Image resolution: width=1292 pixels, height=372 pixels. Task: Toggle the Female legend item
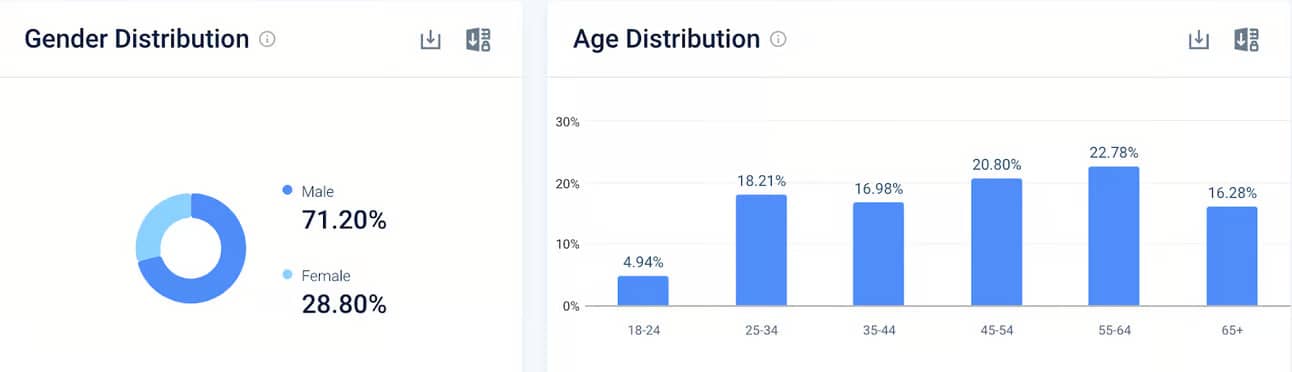click(x=316, y=275)
